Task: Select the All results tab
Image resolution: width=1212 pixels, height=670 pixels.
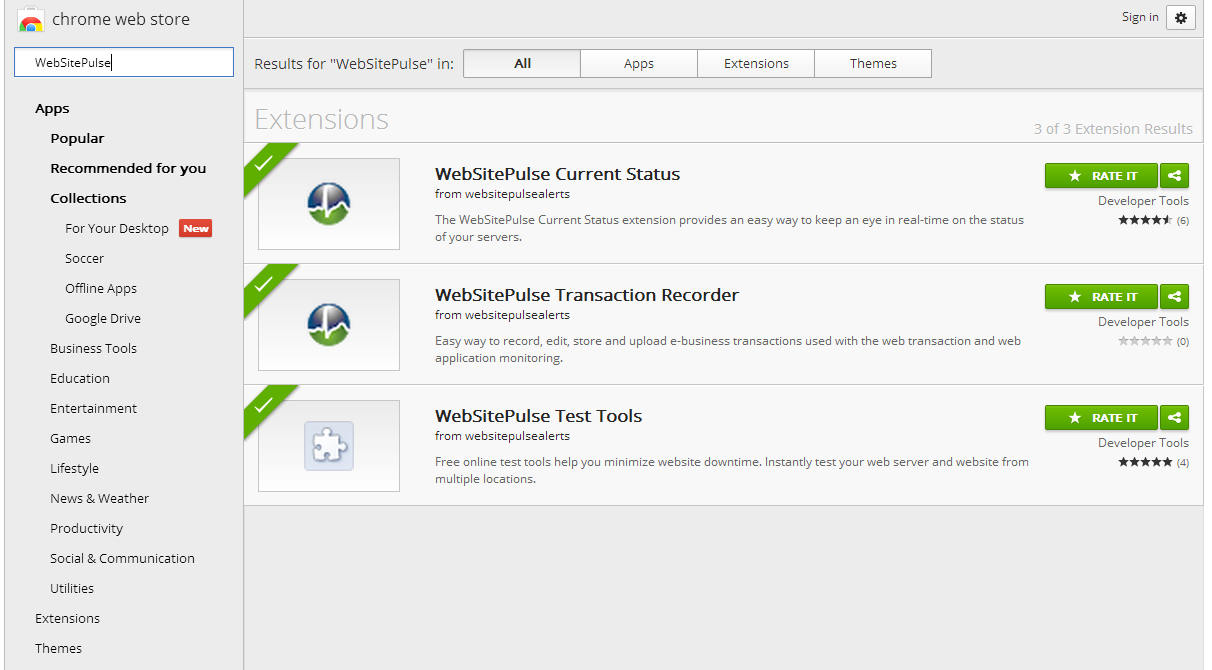Action: [x=522, y=63]
